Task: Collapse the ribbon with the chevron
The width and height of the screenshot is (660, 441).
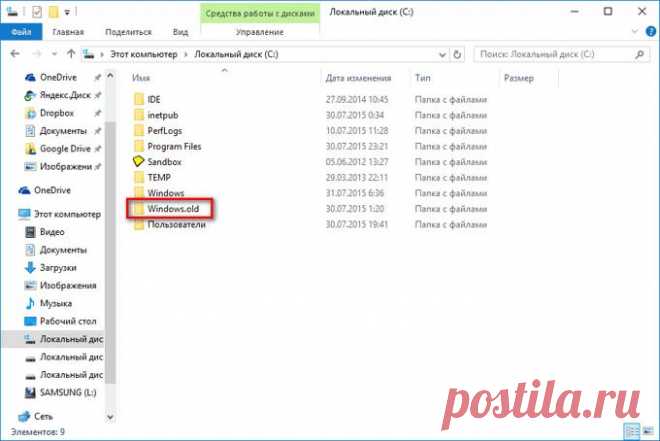Action: [x=635, y=32]
